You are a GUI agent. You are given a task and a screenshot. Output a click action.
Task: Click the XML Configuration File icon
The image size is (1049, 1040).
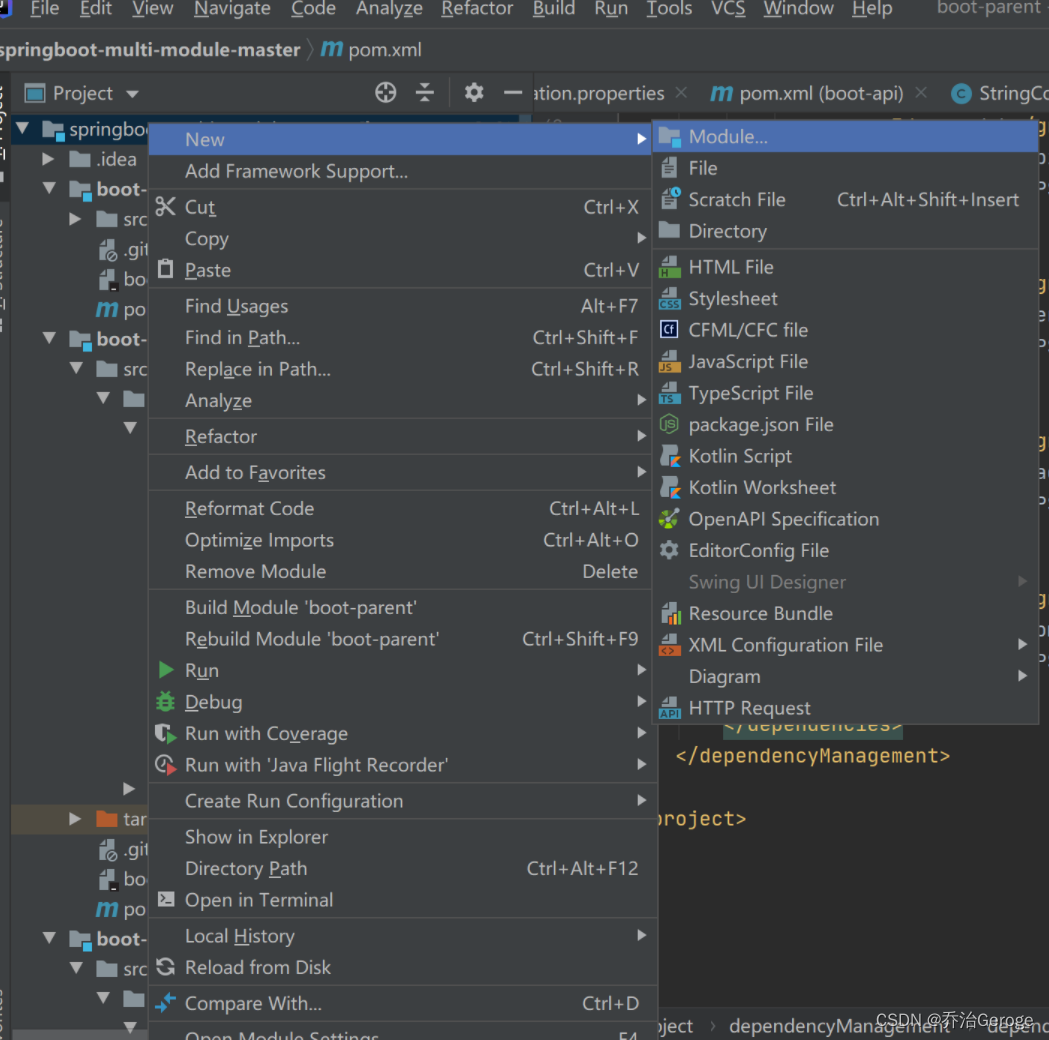pos(670,645)
